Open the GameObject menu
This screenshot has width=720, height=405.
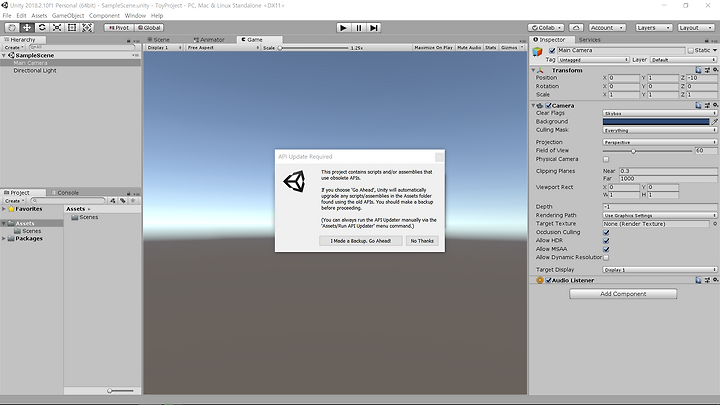click(x=68, y=16)
